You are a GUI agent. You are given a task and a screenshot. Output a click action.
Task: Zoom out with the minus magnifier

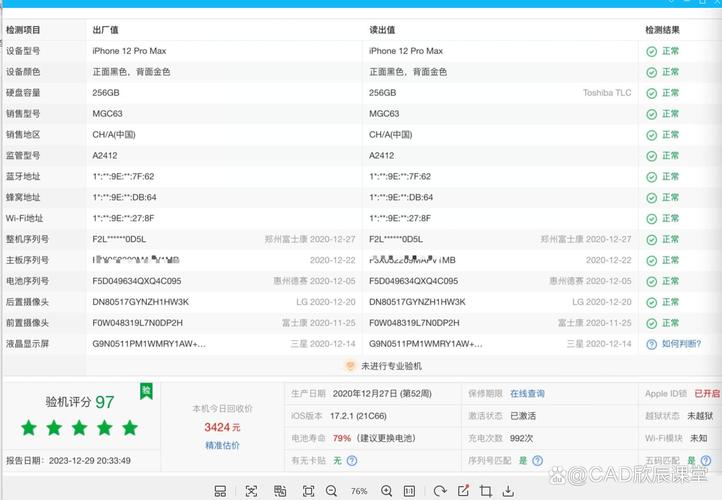[x=332, y=491]
